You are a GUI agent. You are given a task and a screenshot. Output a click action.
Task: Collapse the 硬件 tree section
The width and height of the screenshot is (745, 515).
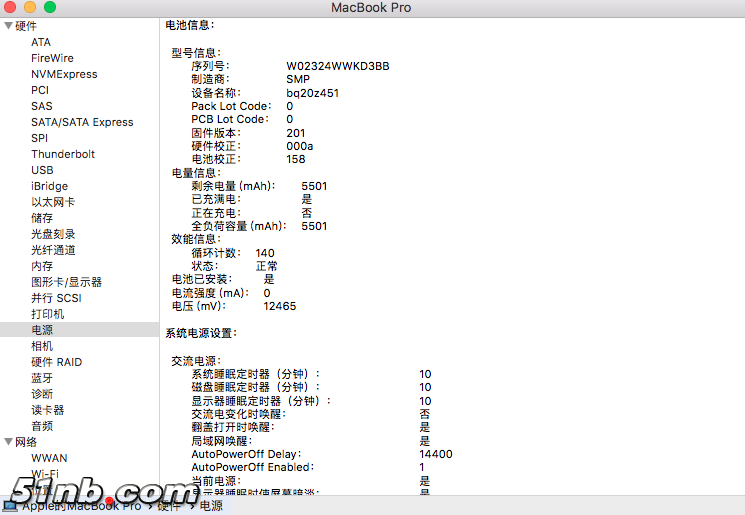pos(8,26)
